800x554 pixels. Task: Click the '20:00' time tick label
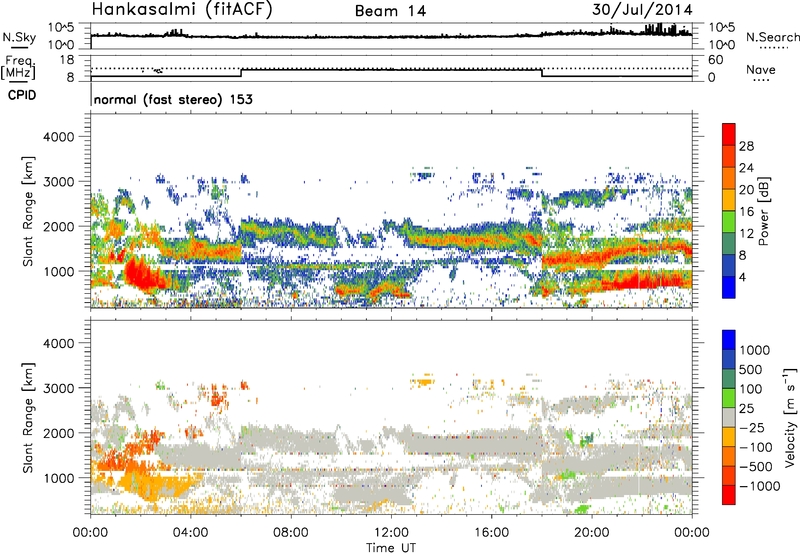click(592, 533)
